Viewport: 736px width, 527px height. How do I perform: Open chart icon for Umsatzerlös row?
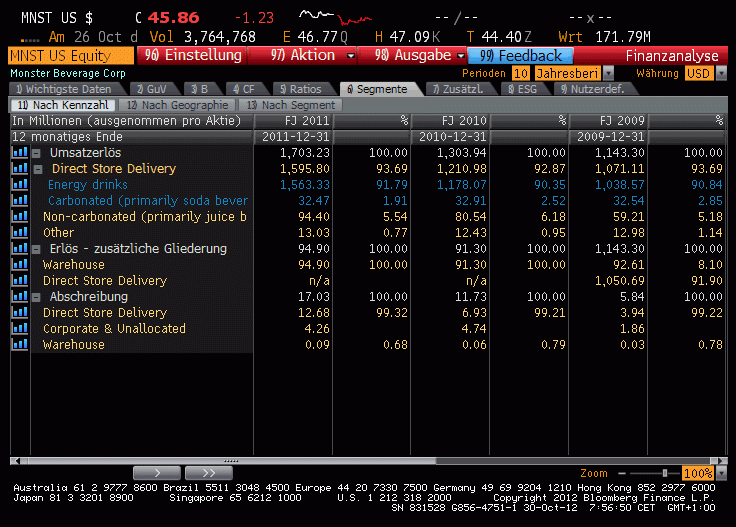tap(20, 153)
